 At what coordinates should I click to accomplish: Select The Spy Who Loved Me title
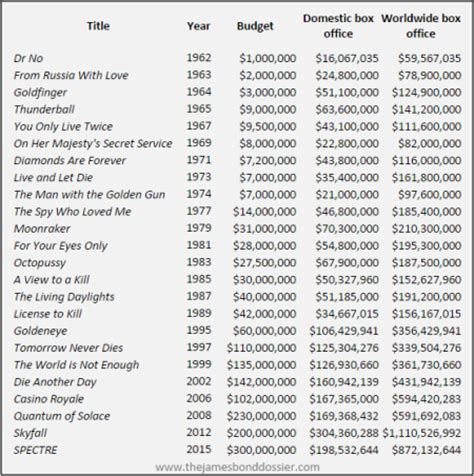[x=72, y=212]
